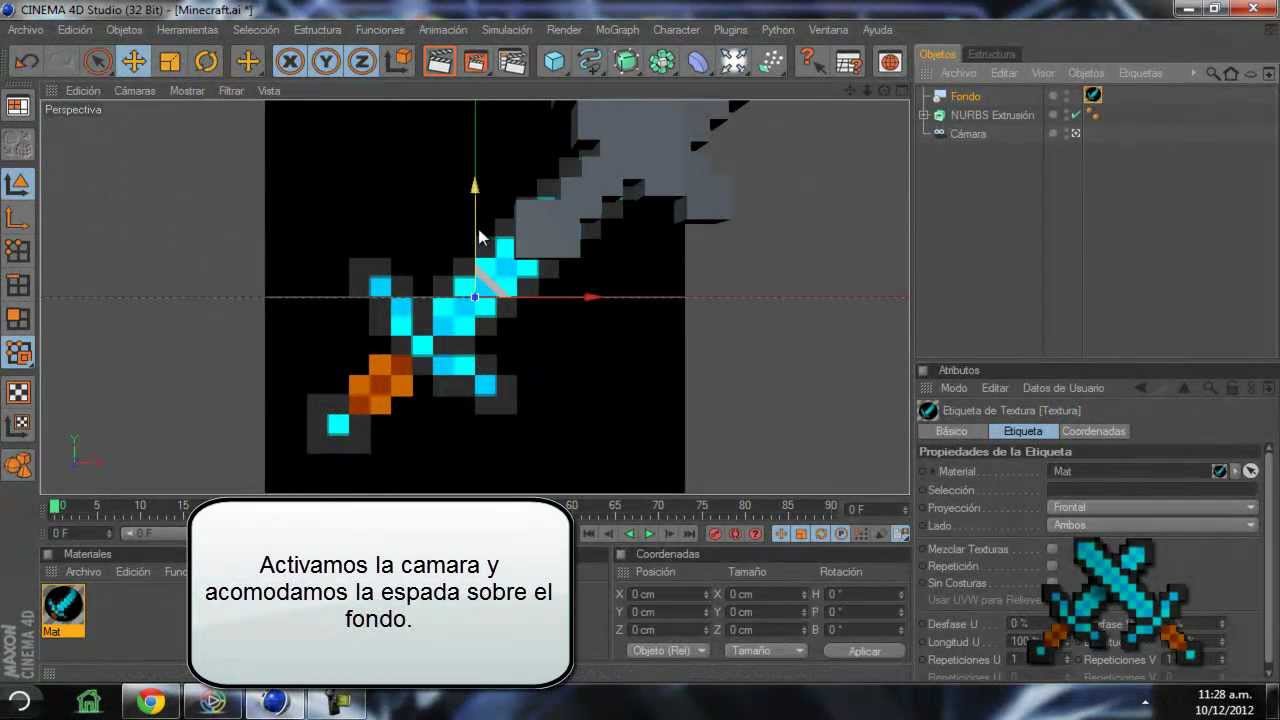
Task: Open the Tamaño dropdown under coordinates
Action: click(x=765, y=650)
